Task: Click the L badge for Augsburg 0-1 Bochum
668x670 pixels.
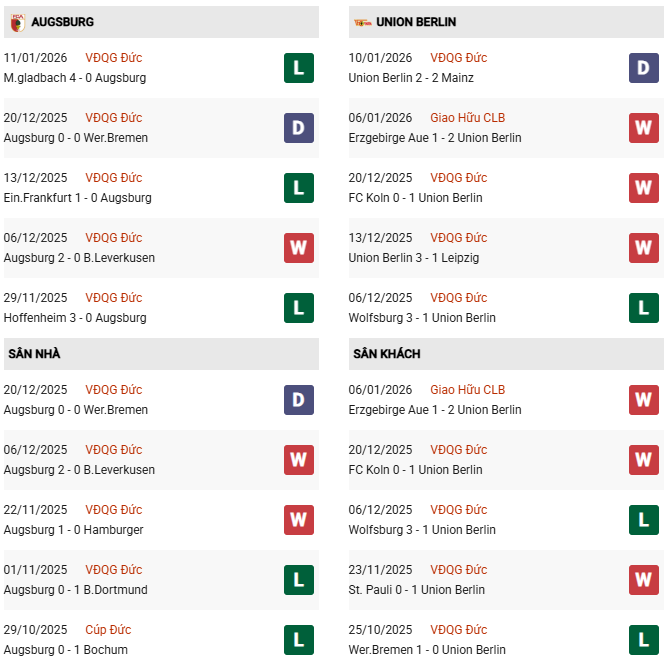Action: pos(298,640)
